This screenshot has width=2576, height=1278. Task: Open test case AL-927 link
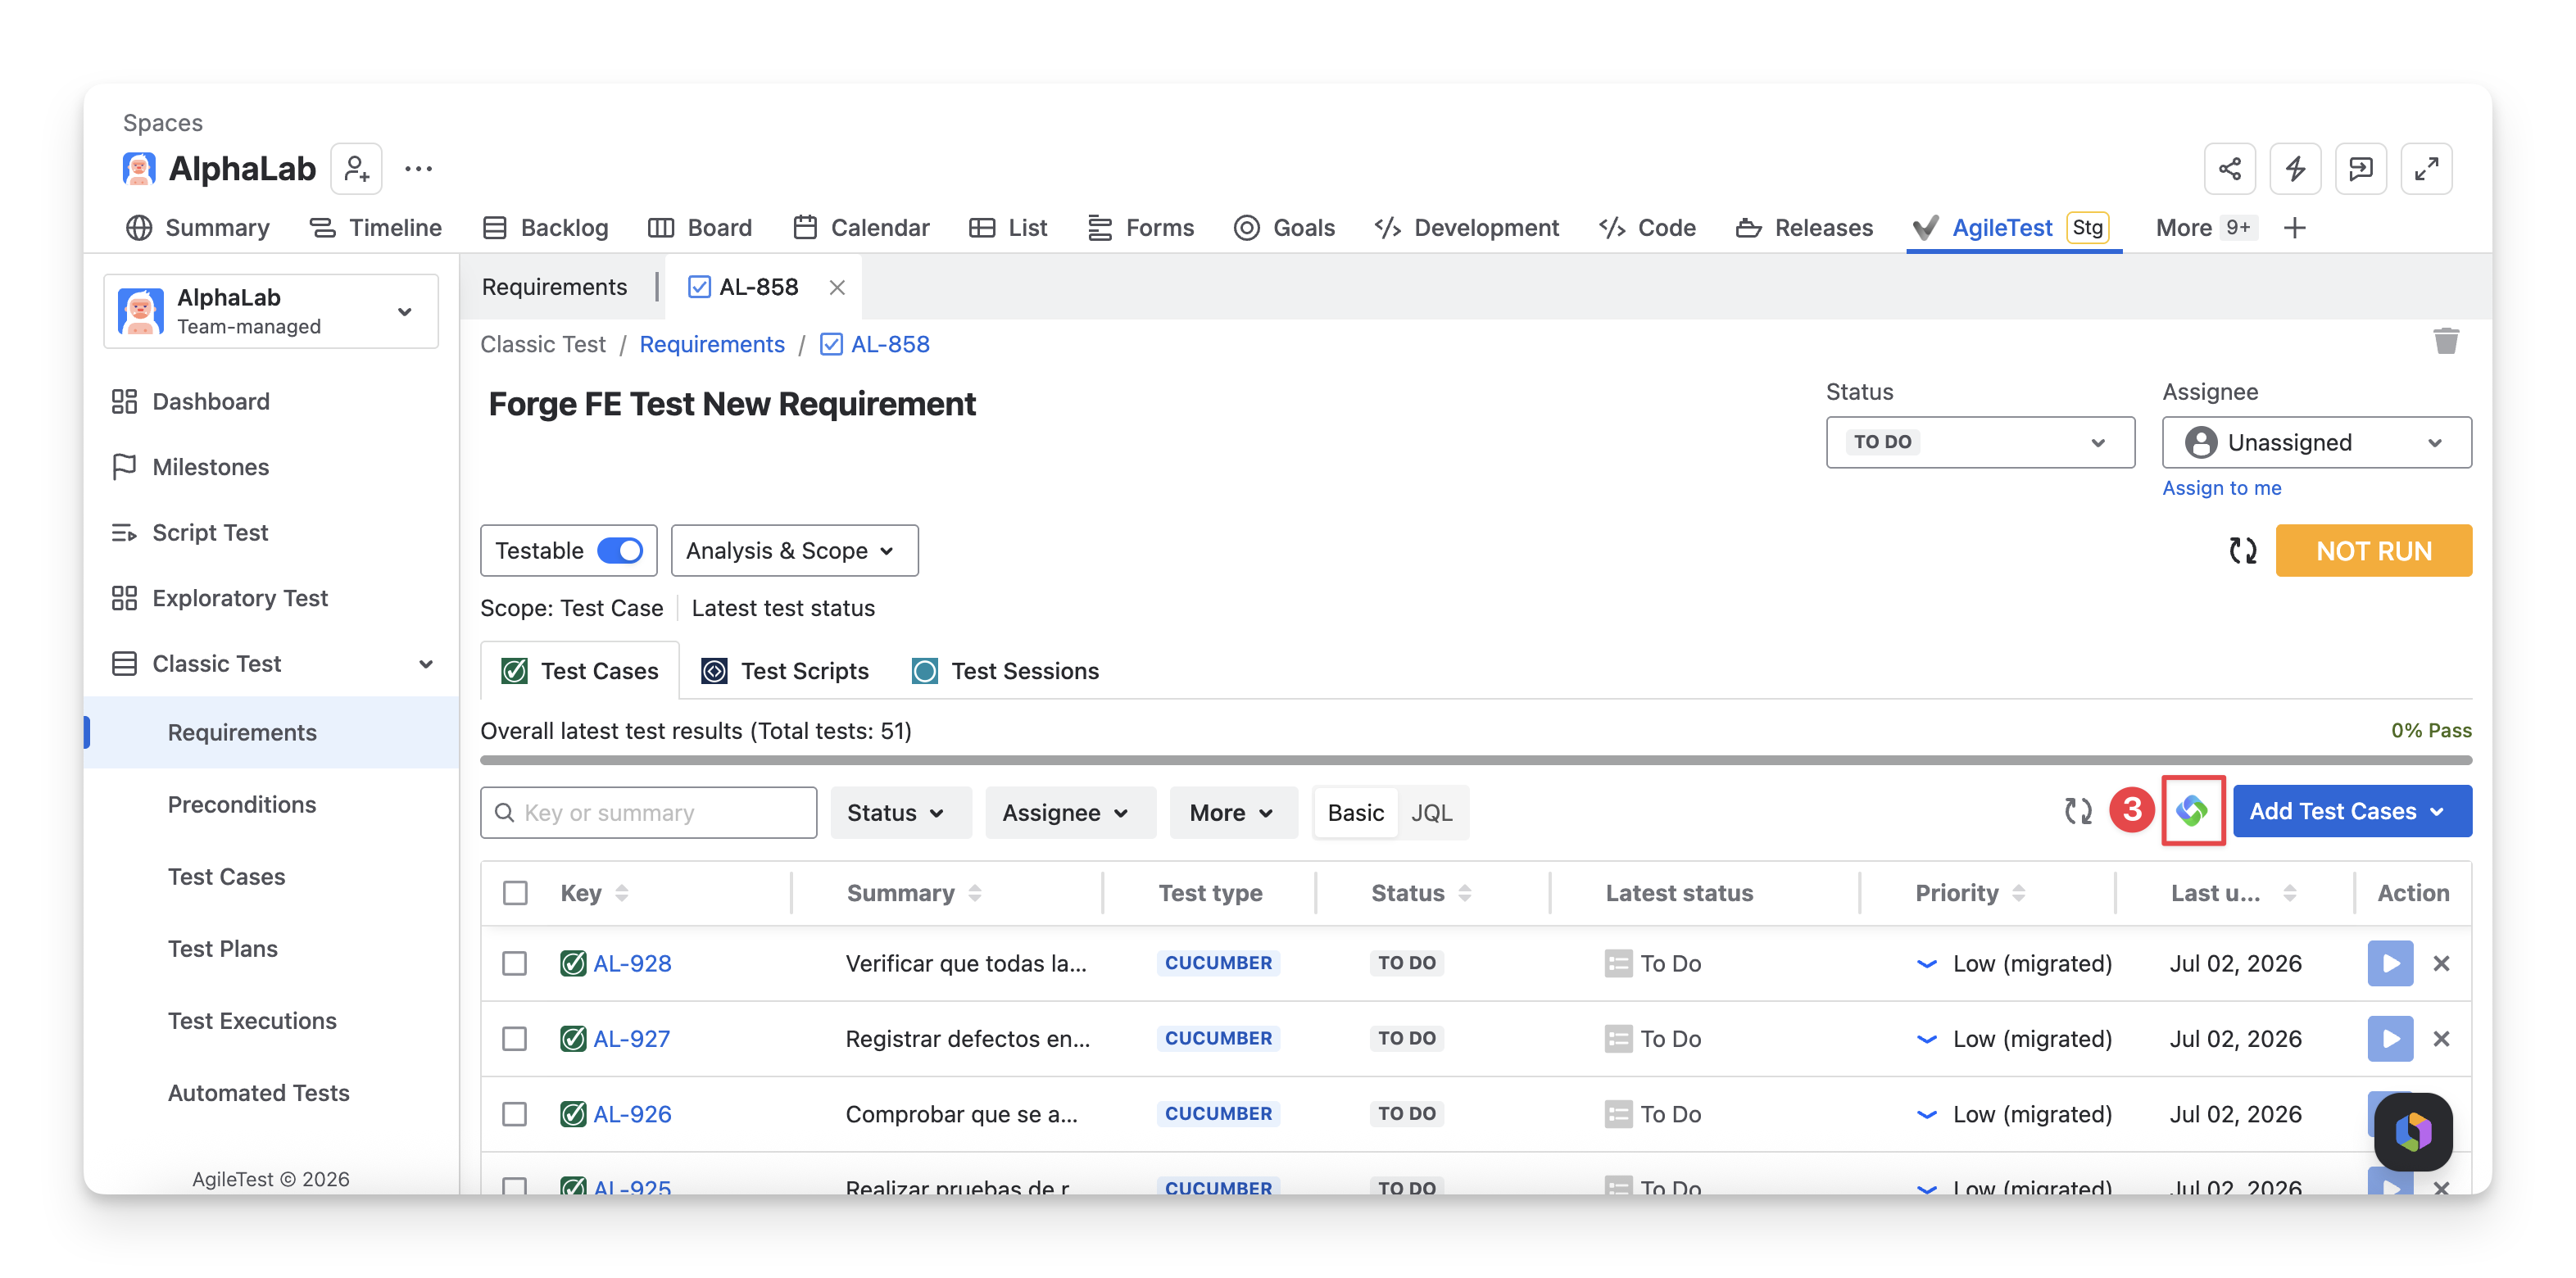click(632, 1039)
